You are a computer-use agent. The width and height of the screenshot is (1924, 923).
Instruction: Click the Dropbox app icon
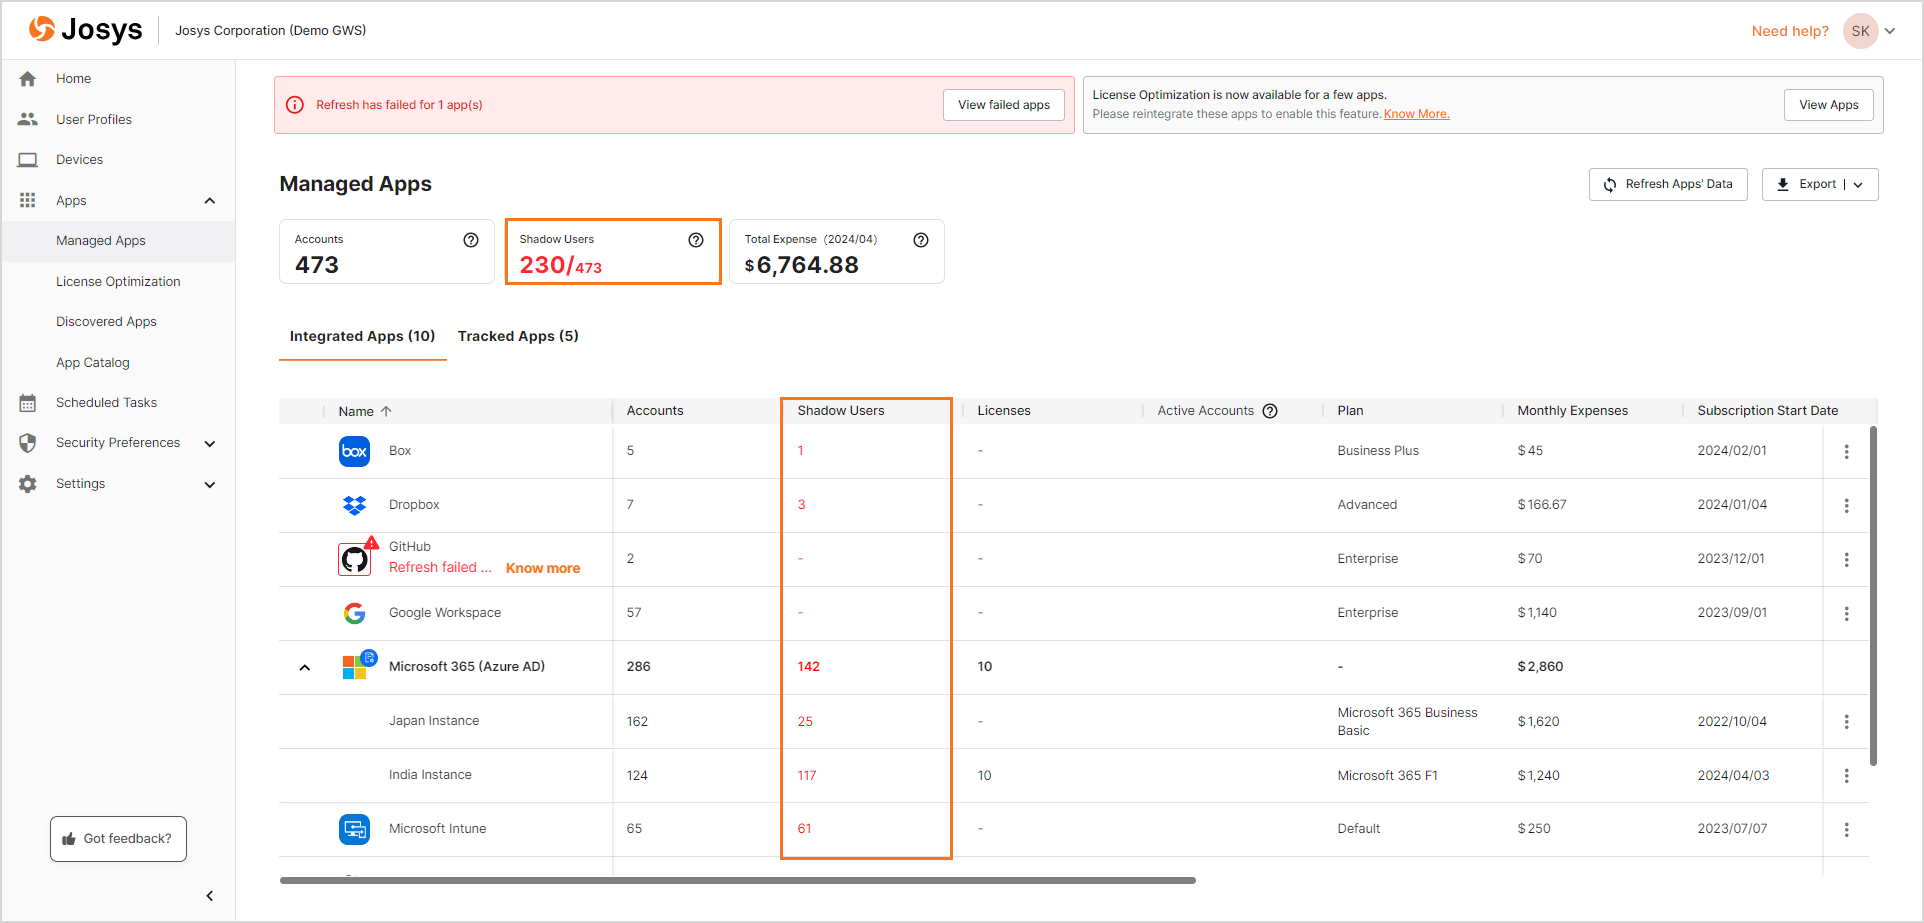354,505
